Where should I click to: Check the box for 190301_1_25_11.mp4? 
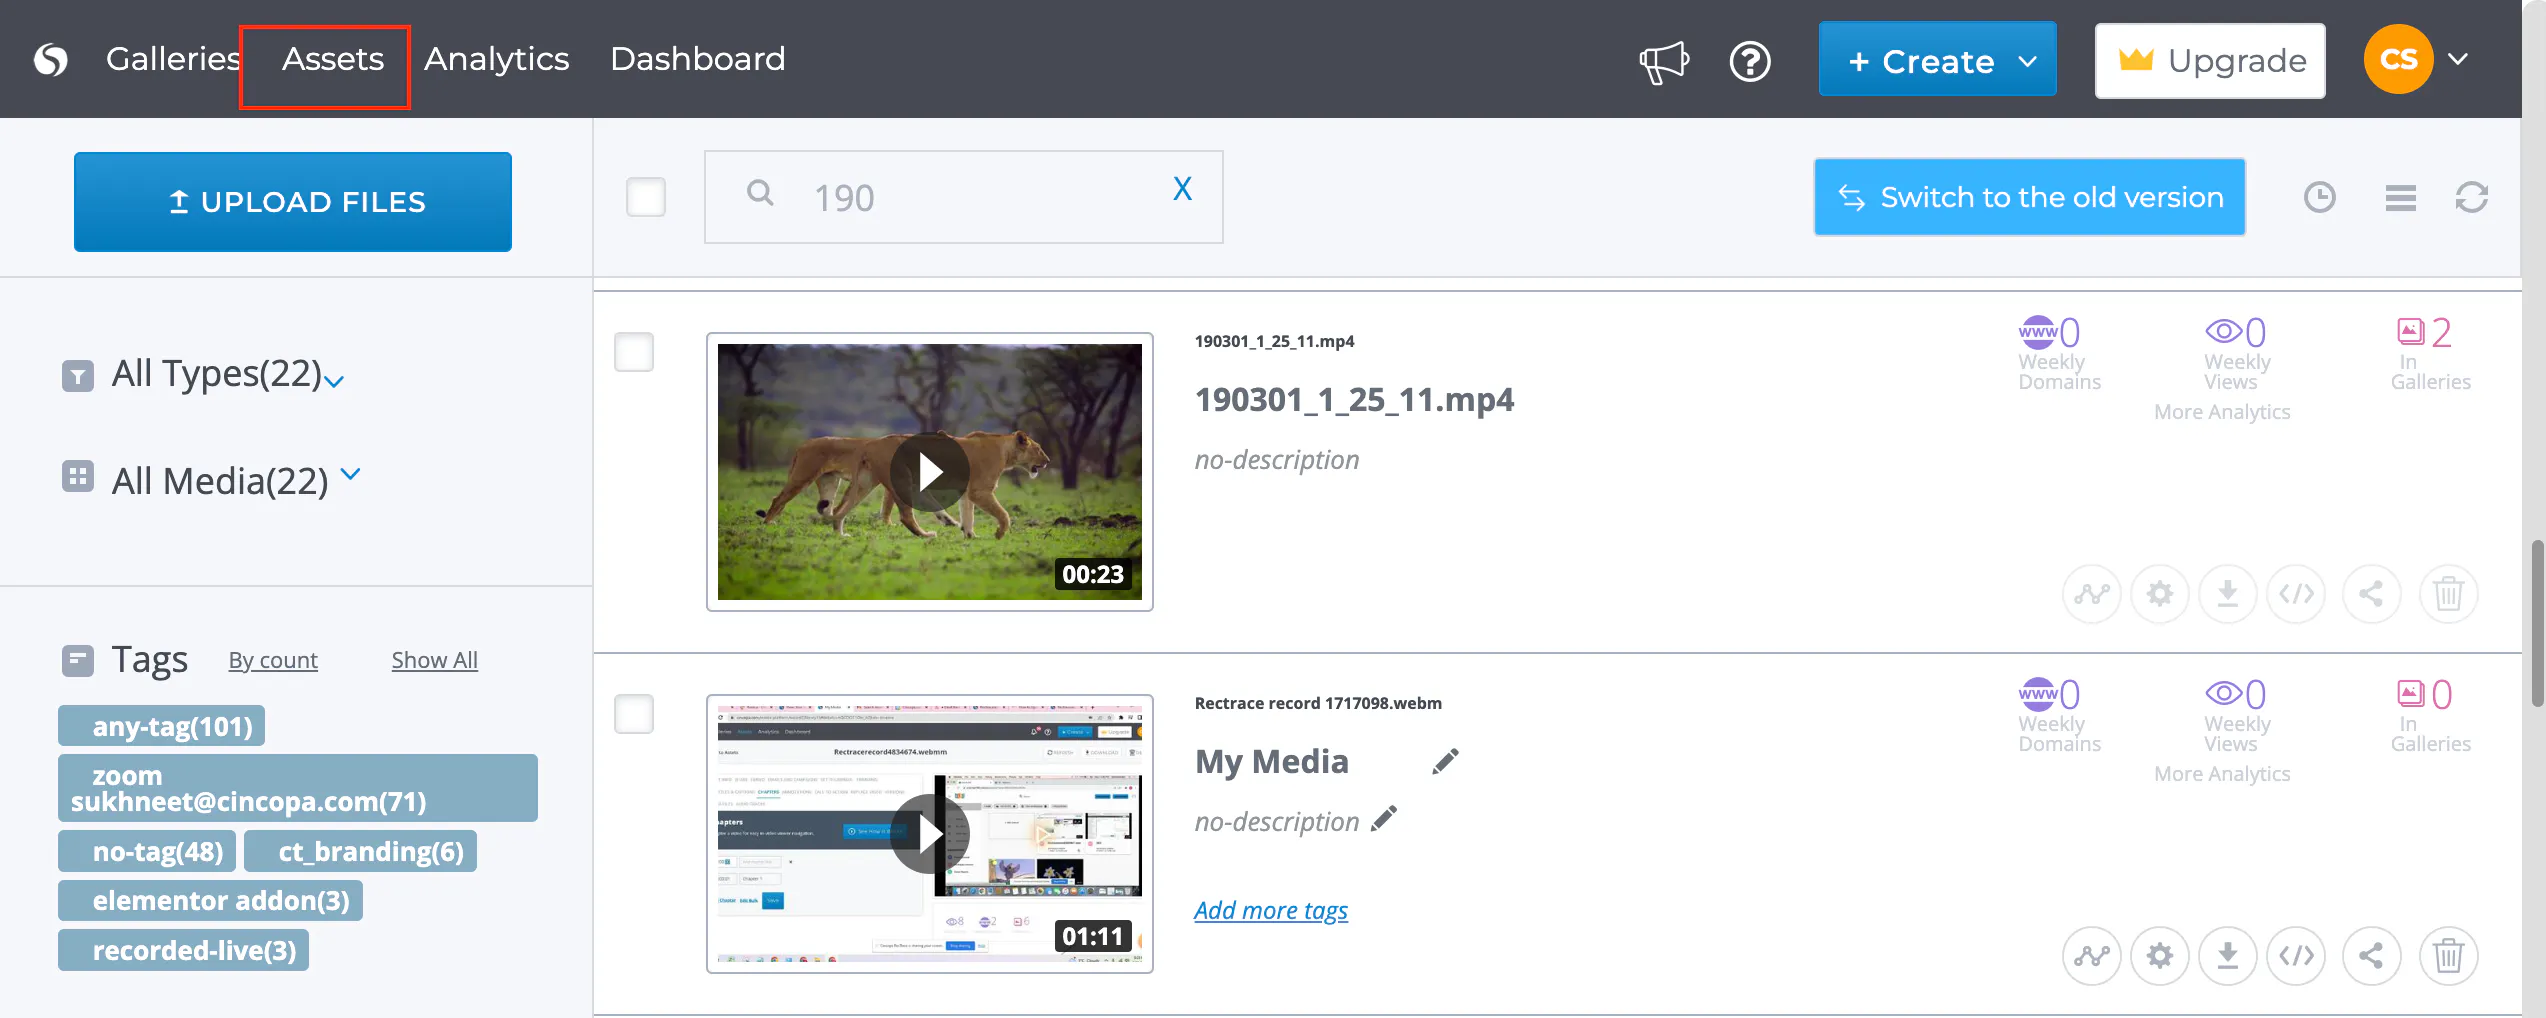pos(634,352)
